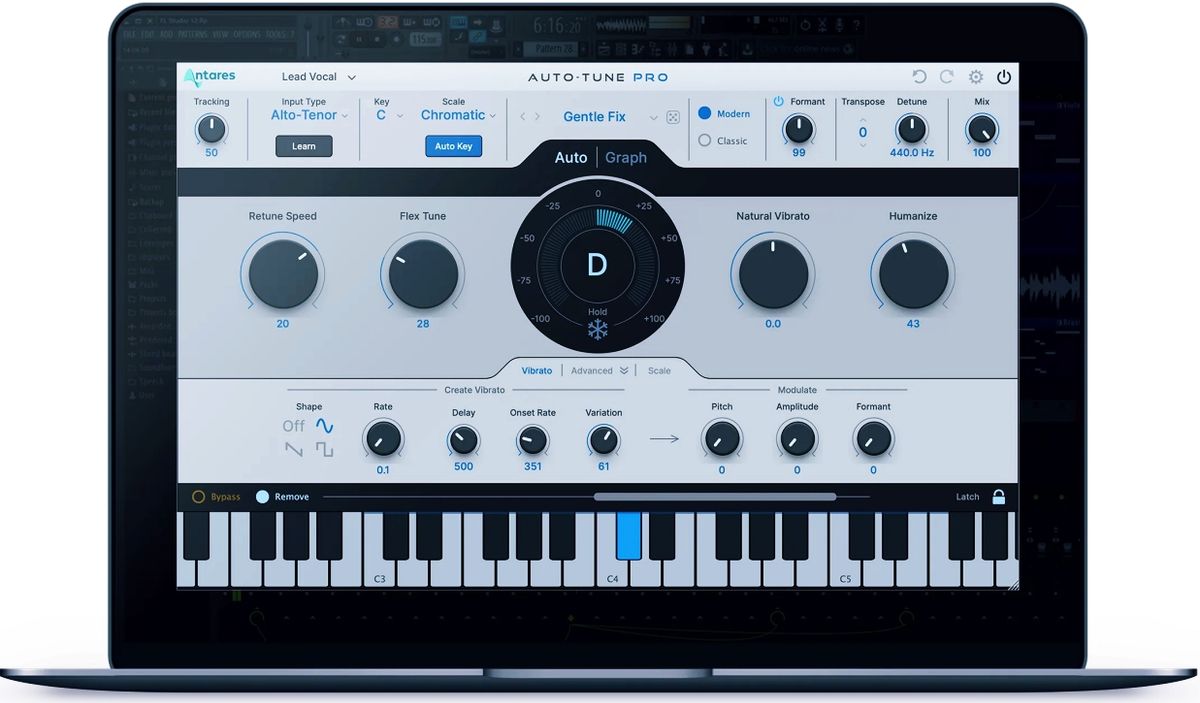Click the redo arrow icon

946,77
